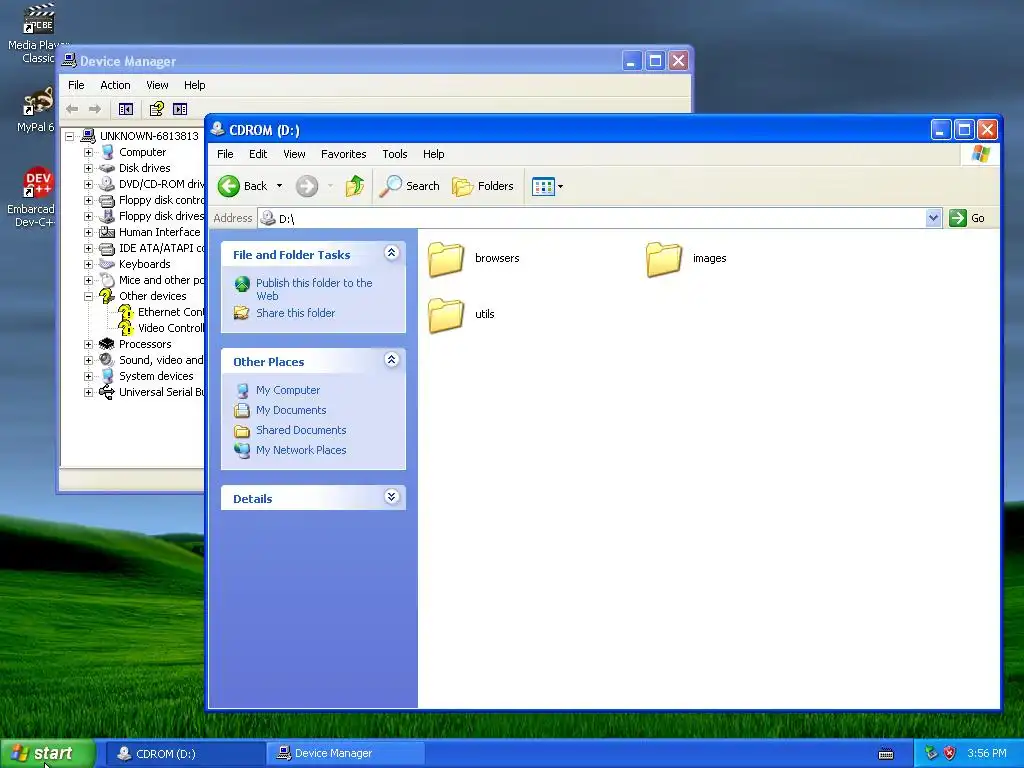Open Action menu in Device Manager
This screenshot has height=768, width=1024.
coord(115,85)
